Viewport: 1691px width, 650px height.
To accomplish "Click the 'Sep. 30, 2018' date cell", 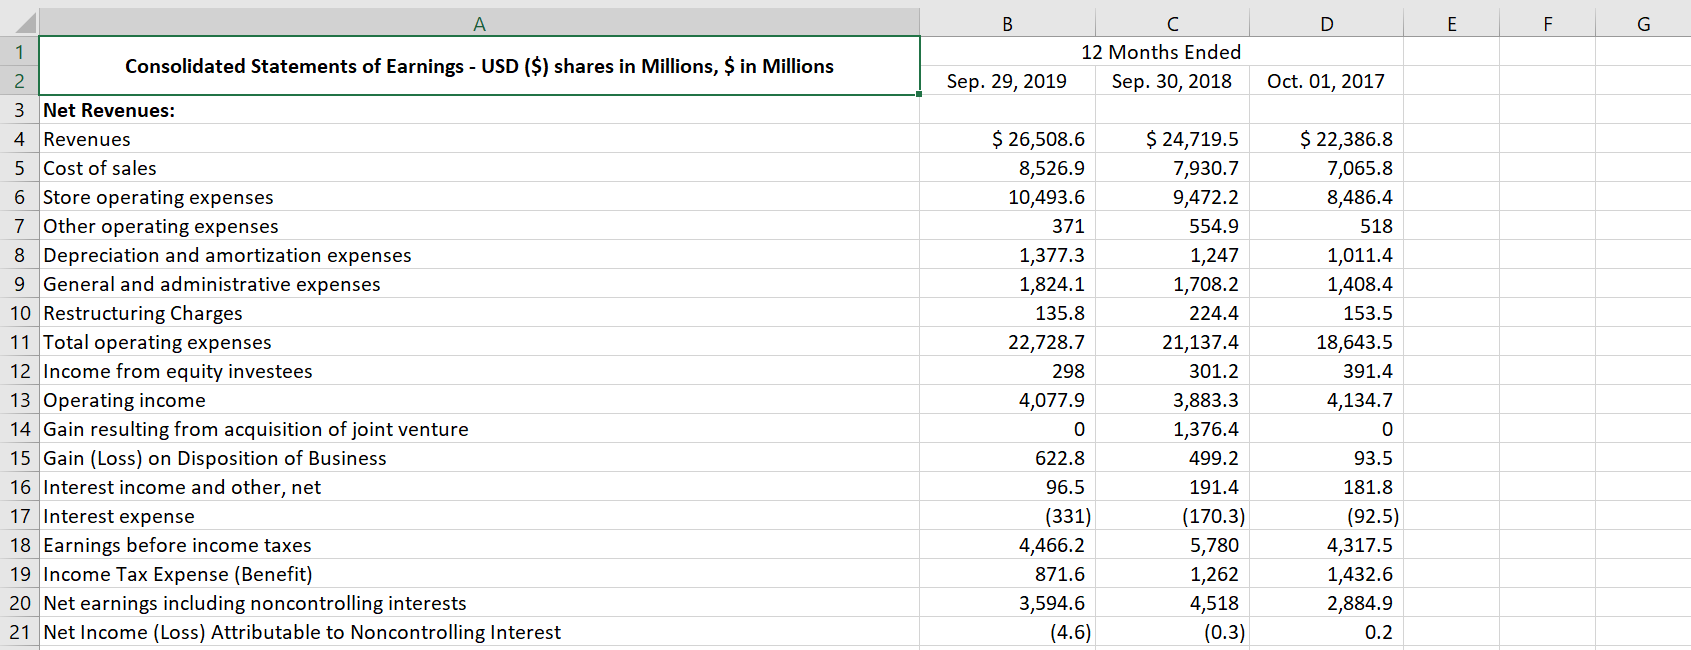I will [1172, 81].
